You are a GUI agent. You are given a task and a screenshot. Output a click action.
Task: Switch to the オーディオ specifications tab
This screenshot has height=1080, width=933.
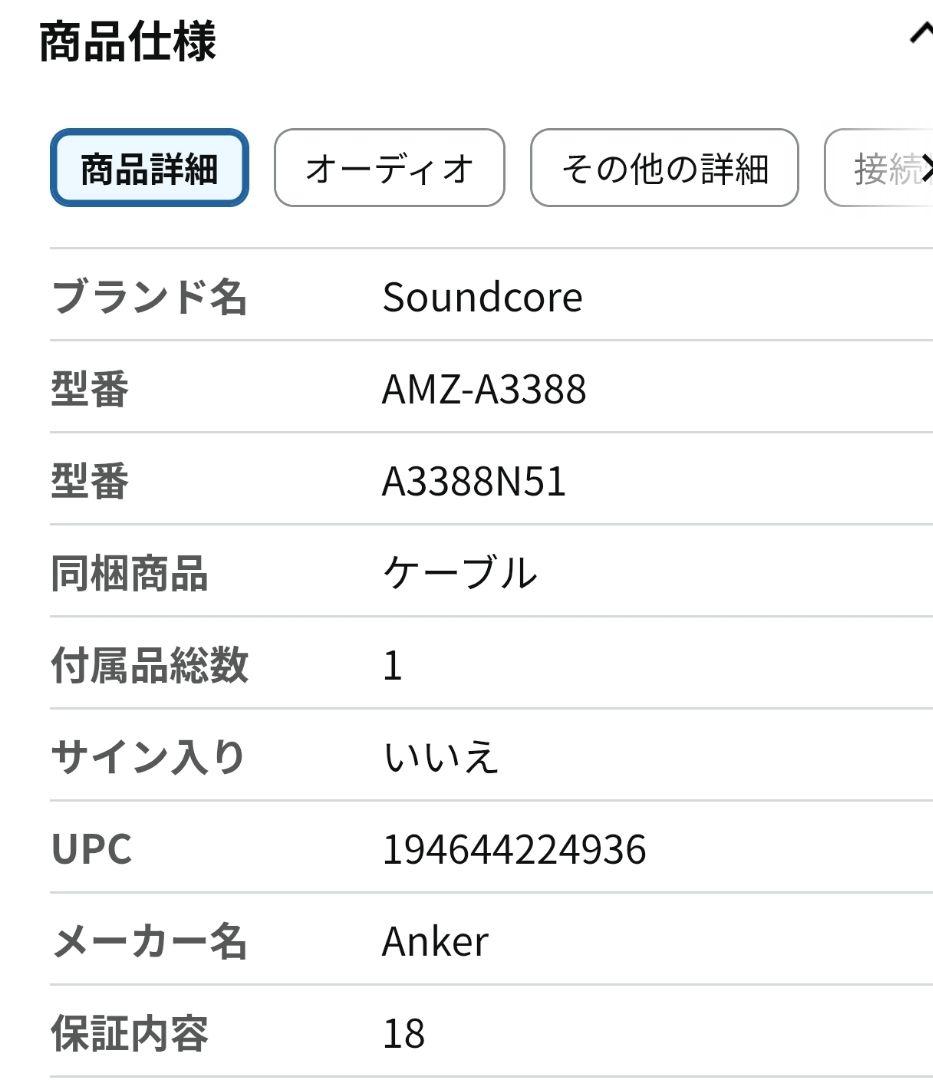[389, 168]
